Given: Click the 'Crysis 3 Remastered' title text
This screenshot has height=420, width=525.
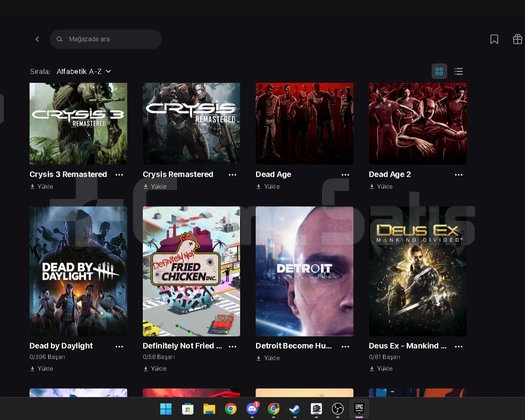Looking at the screenshot, I should coord(68,174).
